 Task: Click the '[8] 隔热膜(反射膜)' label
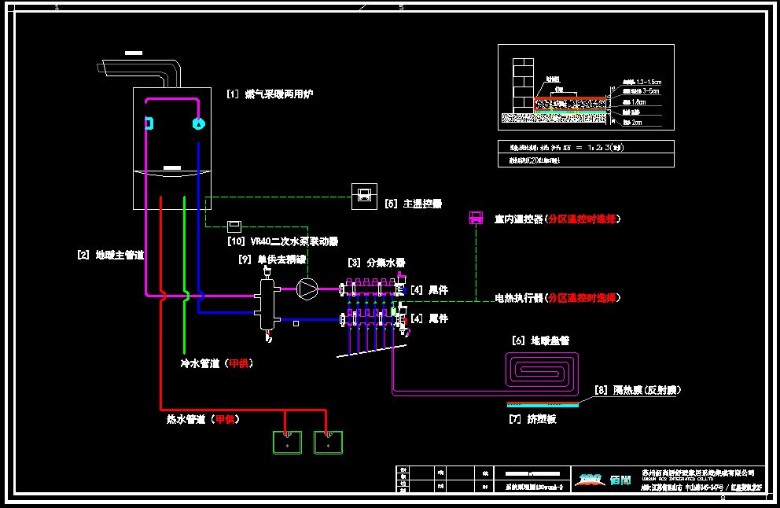click(636, 389)
